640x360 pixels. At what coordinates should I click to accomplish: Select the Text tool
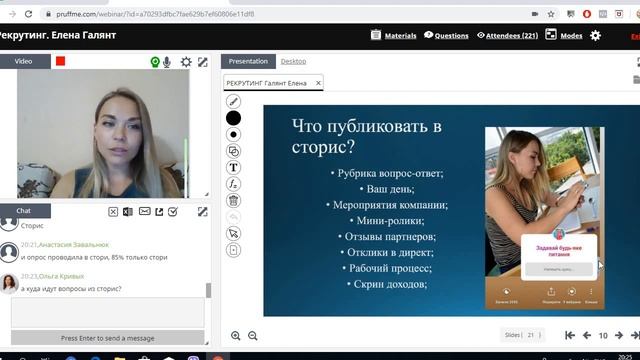point(233,168)
